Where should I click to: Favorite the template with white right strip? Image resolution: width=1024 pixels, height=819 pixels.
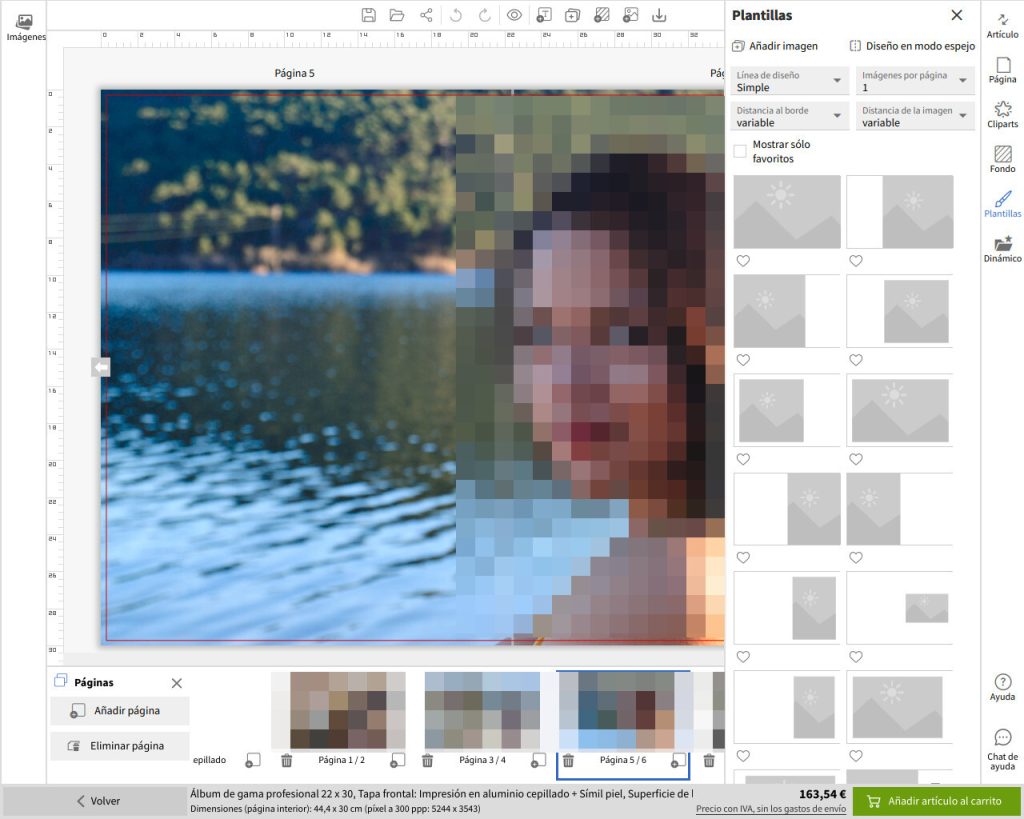(x=743, y=360)
